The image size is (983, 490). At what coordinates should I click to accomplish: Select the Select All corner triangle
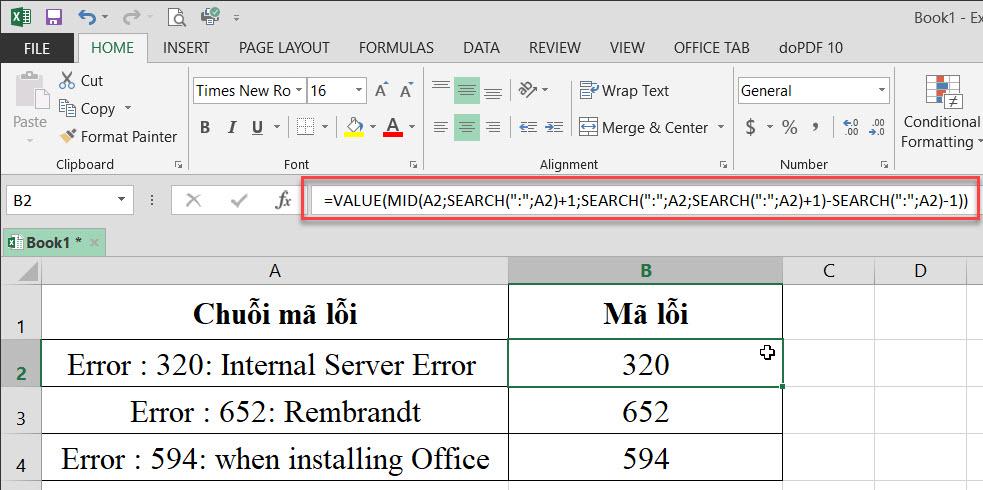pyautogui.click(x=21, y=271)
